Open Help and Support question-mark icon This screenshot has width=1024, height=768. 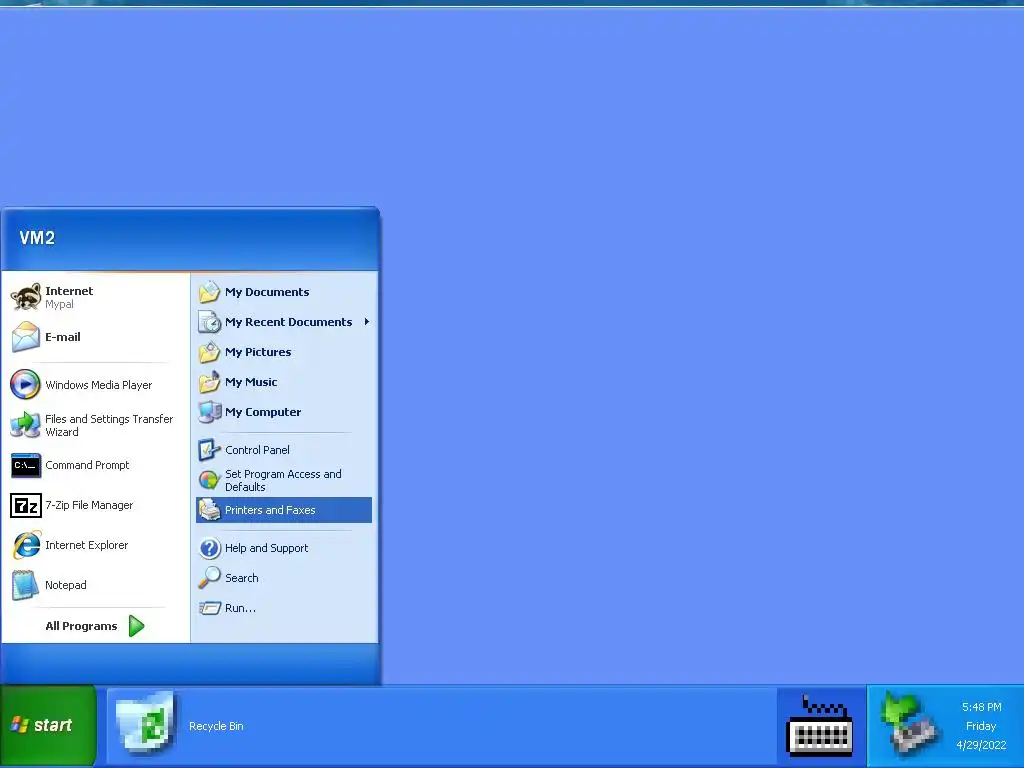210,548
